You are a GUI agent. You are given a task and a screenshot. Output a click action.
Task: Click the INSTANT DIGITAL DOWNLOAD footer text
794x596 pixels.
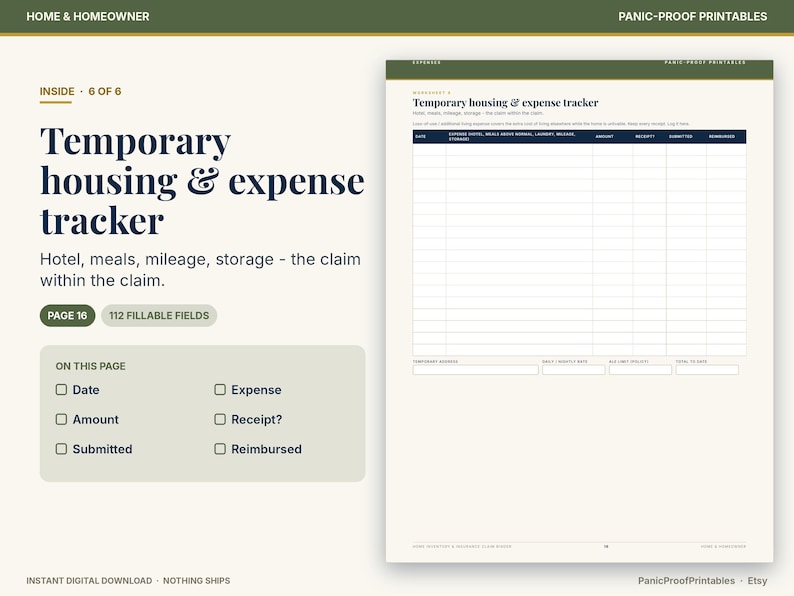click(128, 580)
